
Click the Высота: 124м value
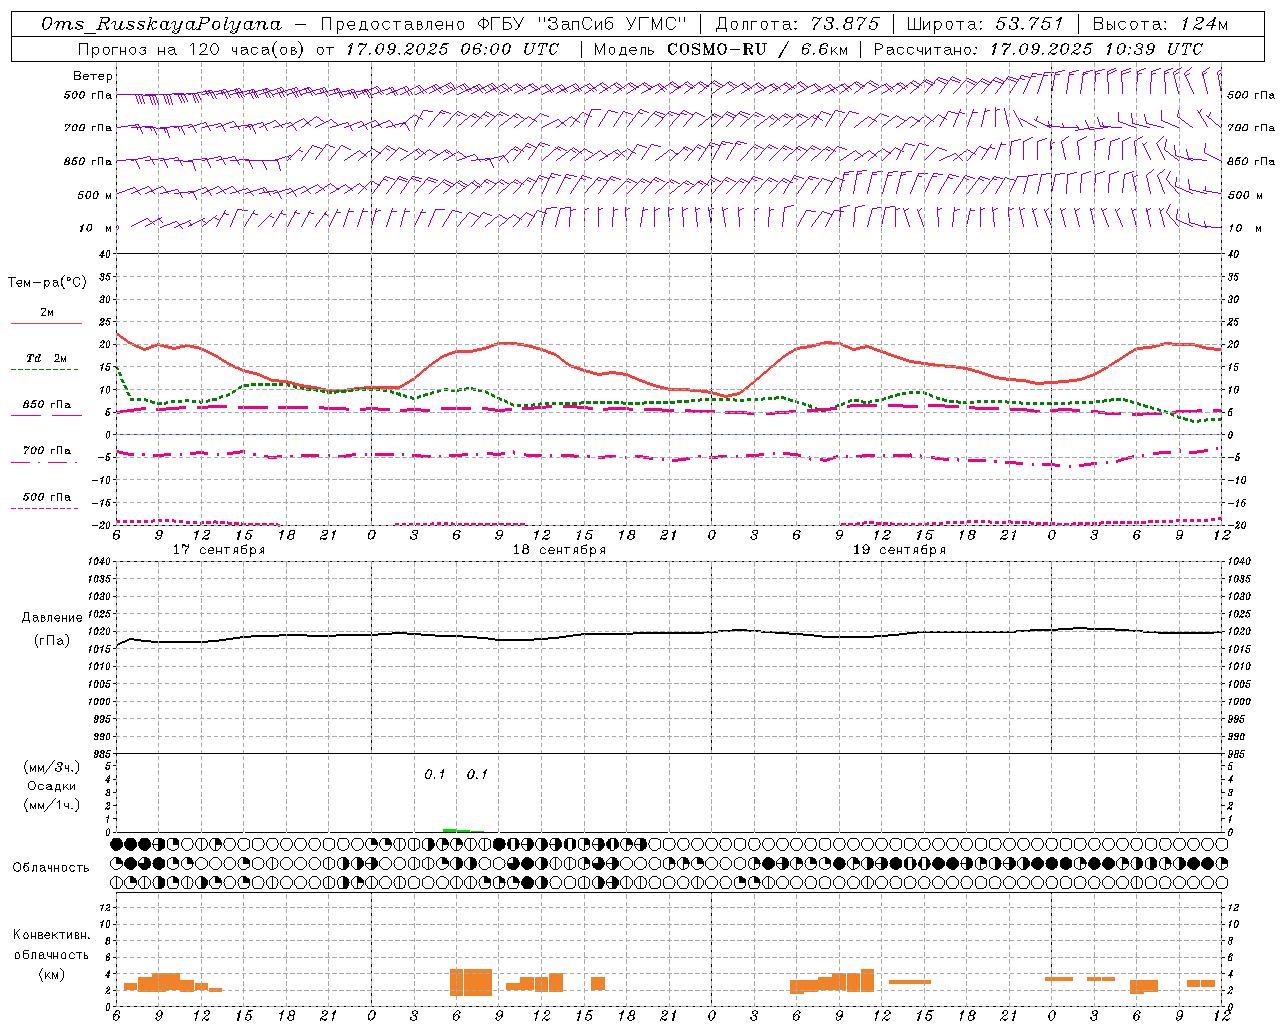pos(1160,24)
